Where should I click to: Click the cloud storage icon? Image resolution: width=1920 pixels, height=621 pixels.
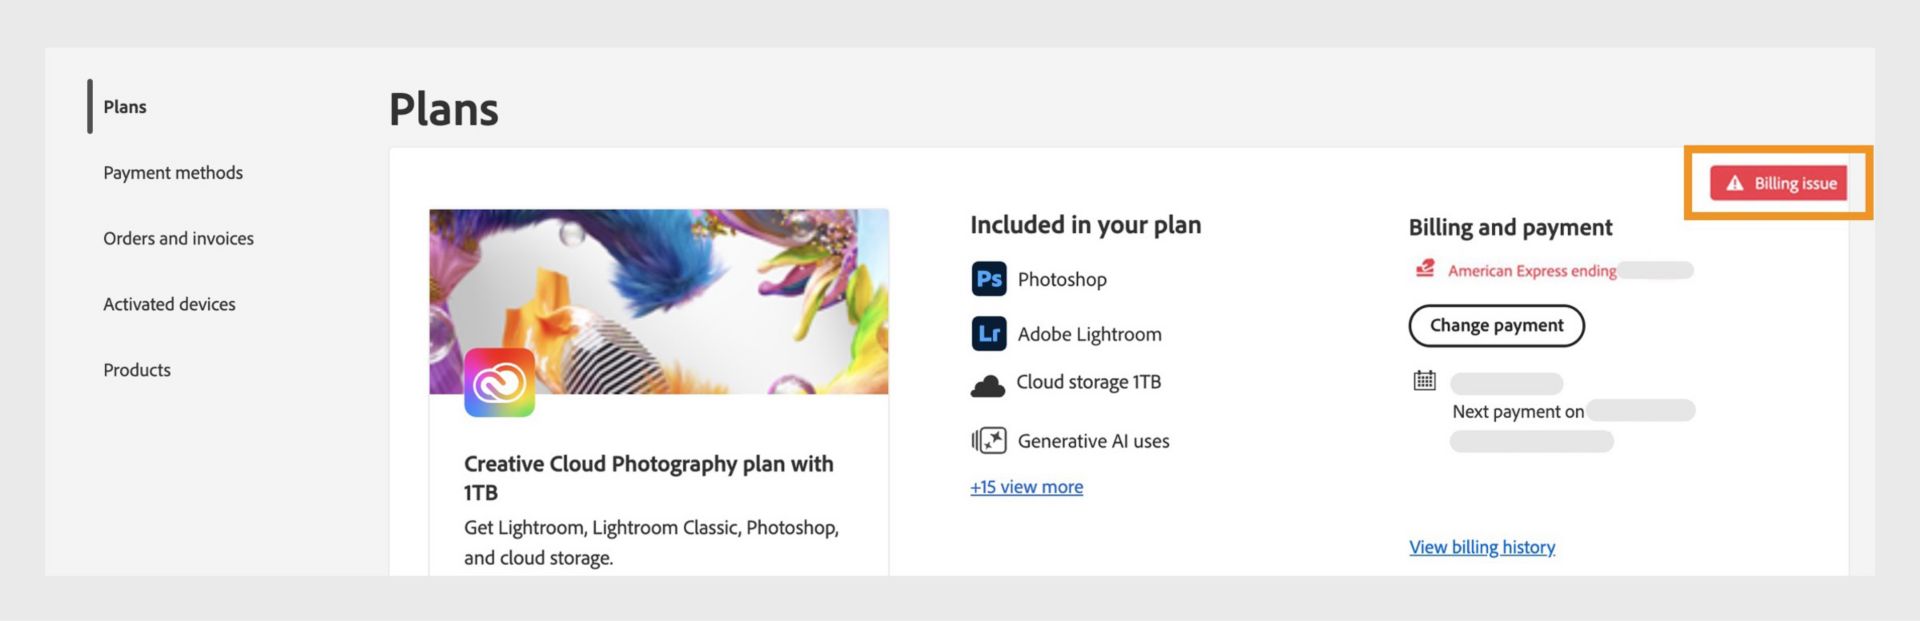pos(987,386)
